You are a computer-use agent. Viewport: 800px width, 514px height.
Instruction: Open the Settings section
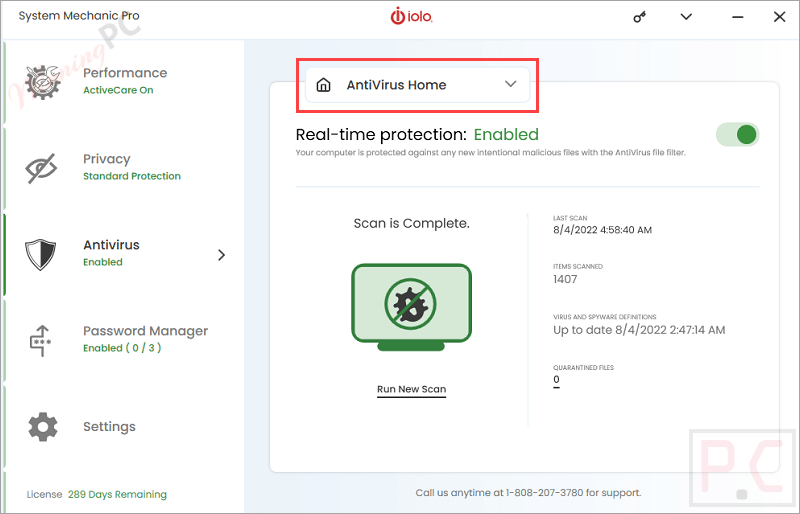124,427
